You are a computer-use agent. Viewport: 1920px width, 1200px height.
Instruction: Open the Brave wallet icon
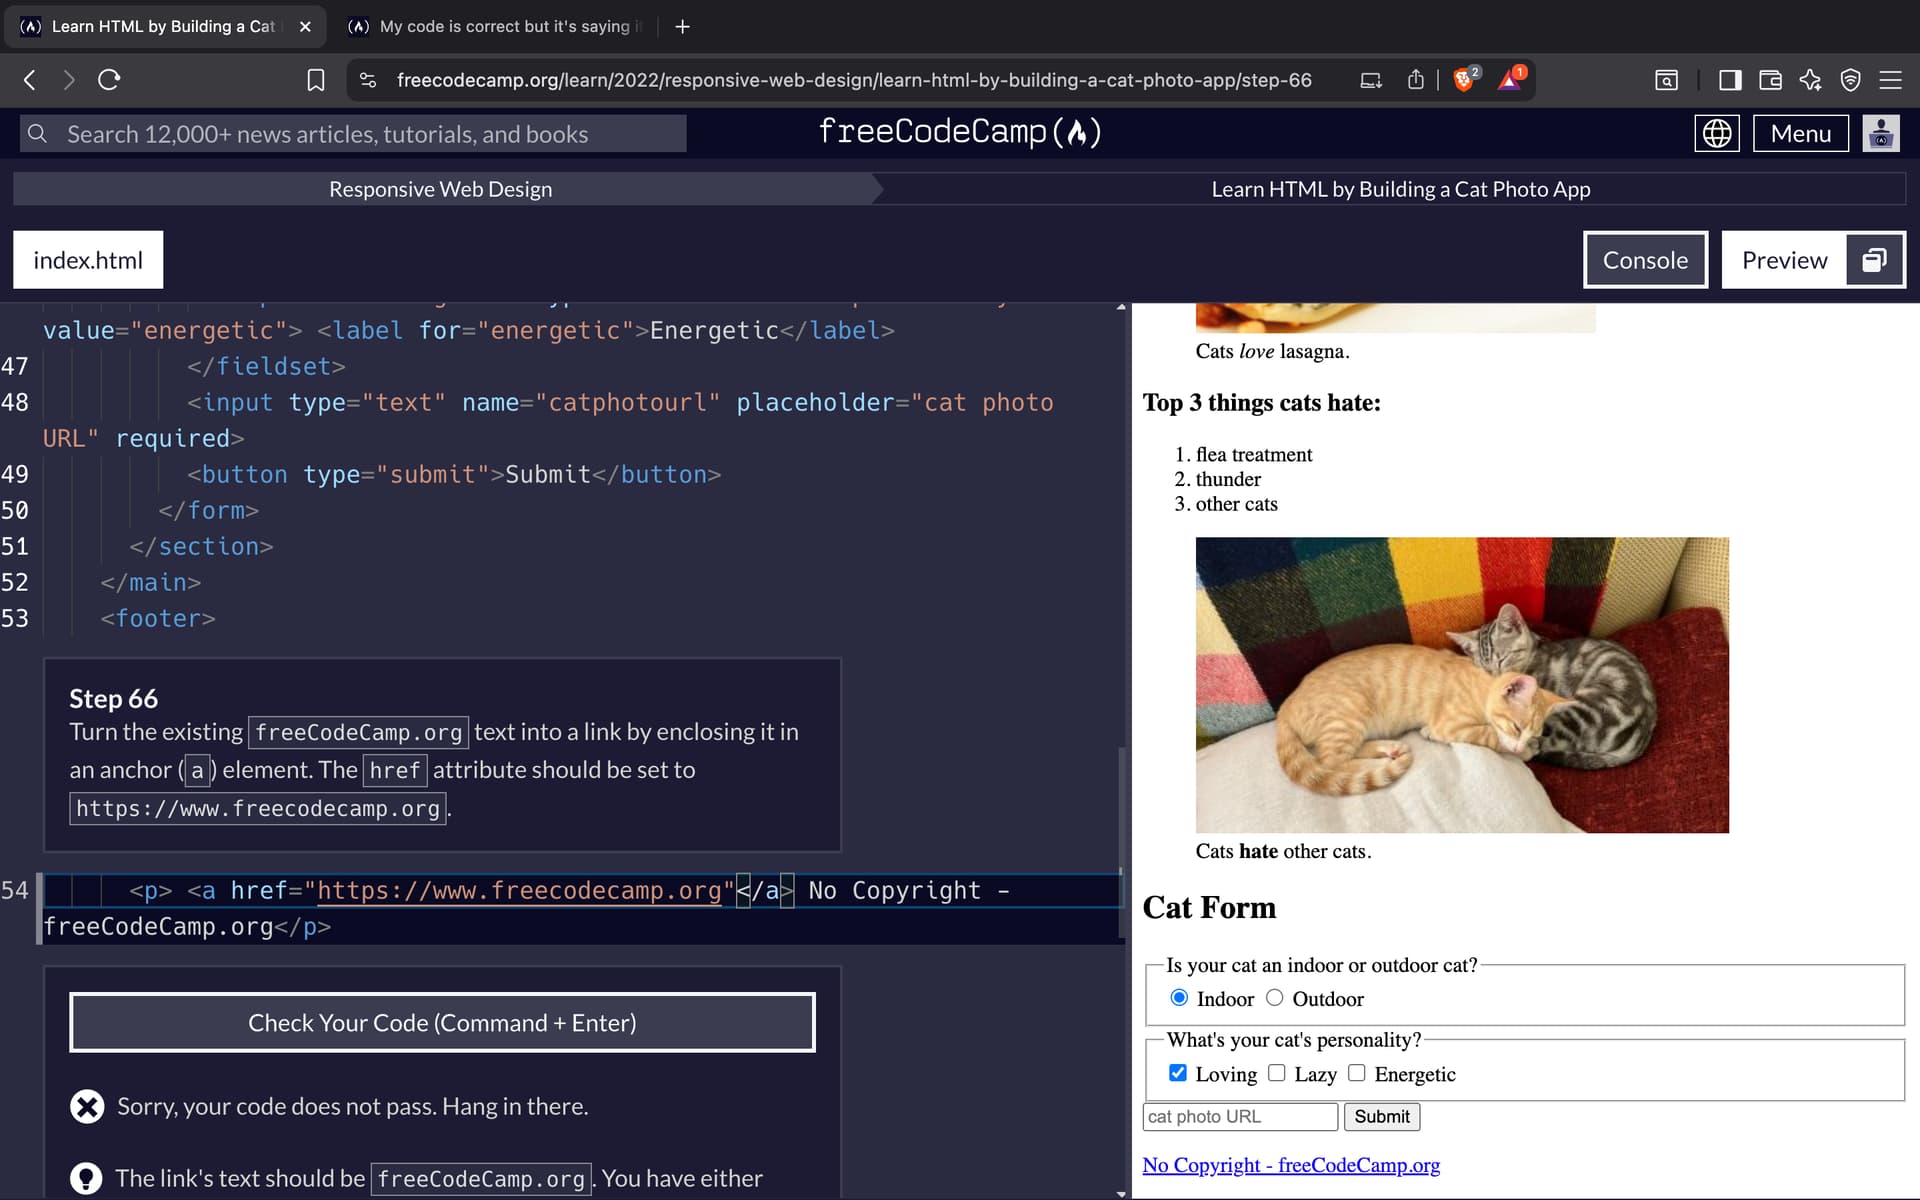(x=1770, y=80)
